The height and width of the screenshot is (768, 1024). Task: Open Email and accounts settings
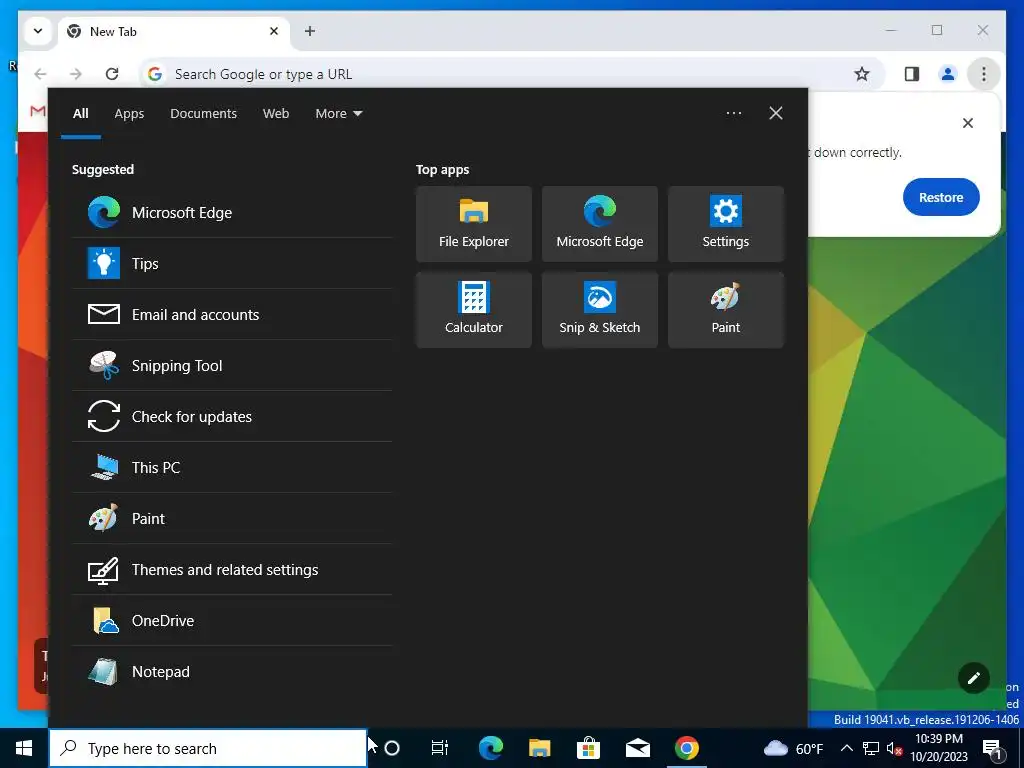pos(232,314)
